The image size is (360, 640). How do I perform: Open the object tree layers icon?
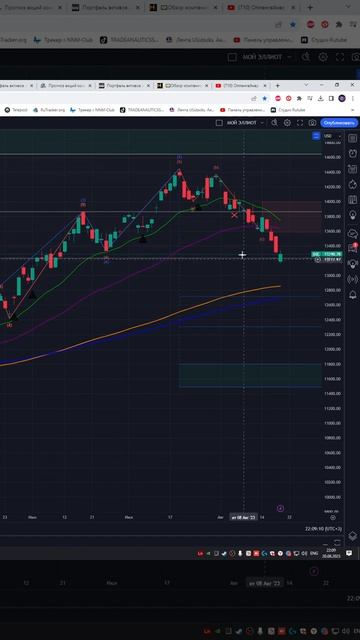(352, 536)
